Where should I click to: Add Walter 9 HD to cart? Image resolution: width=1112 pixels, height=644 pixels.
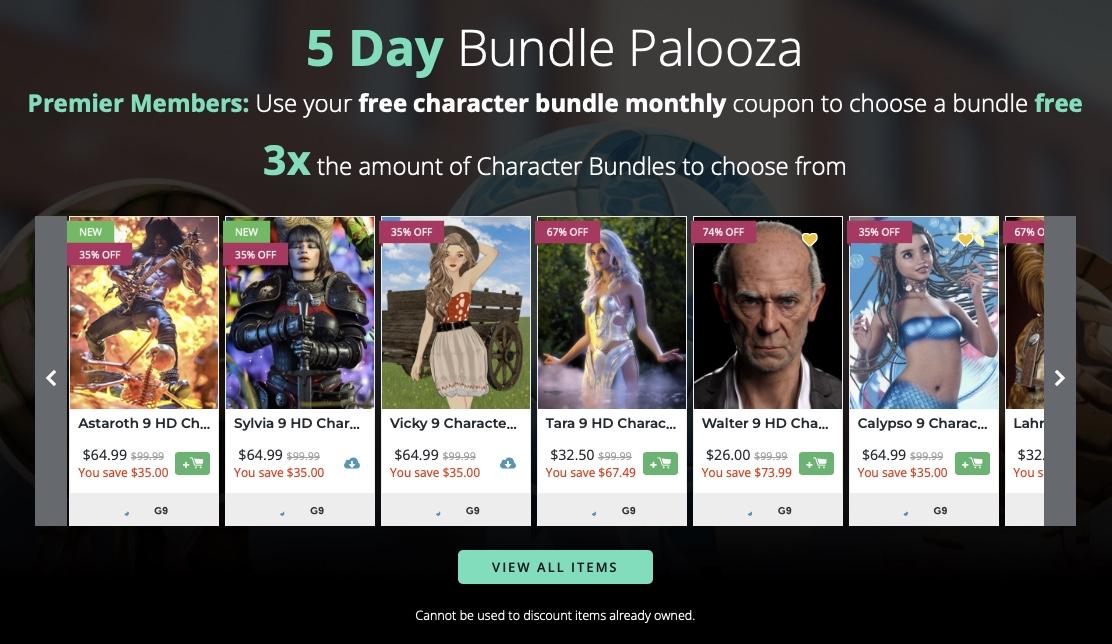click(x=816, y=463)
